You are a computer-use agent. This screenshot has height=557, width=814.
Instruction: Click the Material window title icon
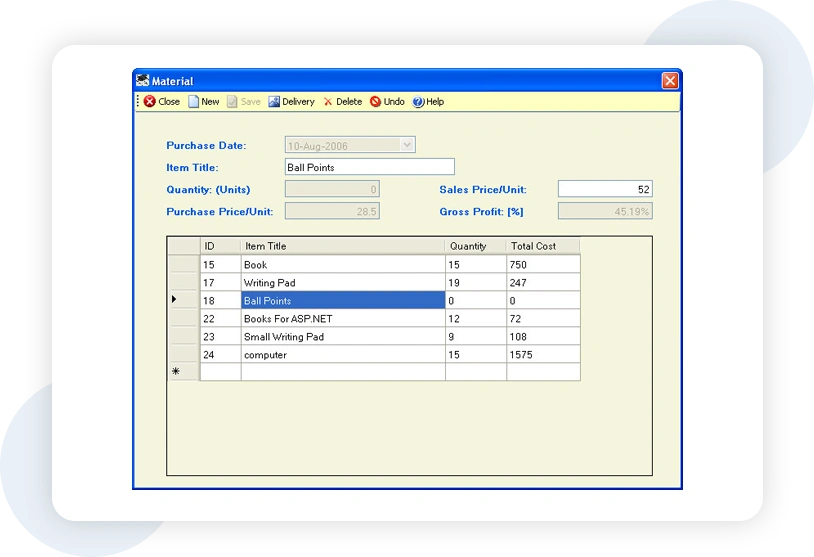(x=143, y=81)
